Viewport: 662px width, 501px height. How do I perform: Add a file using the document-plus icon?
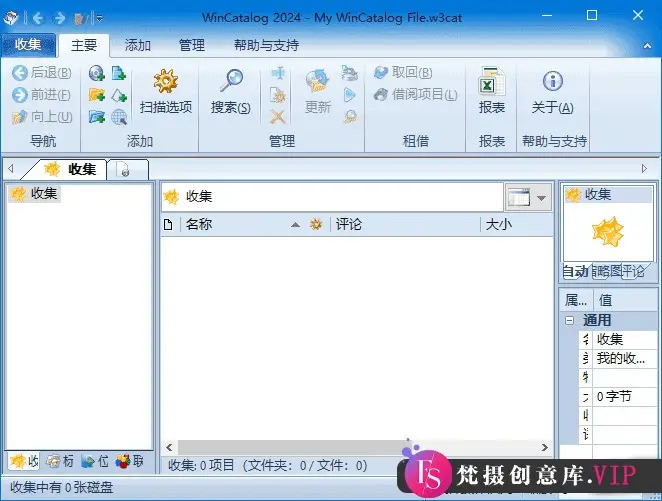119,73
